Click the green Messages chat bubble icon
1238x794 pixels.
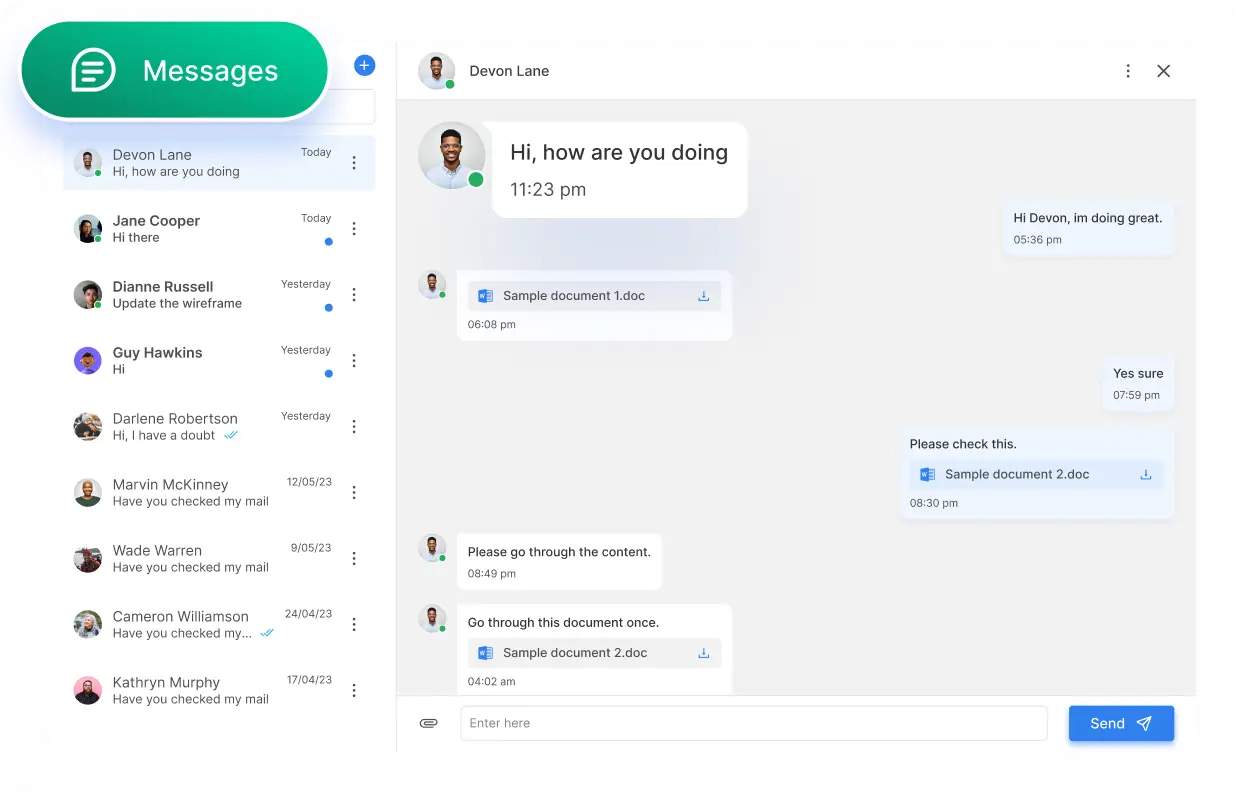pyautogui.click(x=93, y=71)
